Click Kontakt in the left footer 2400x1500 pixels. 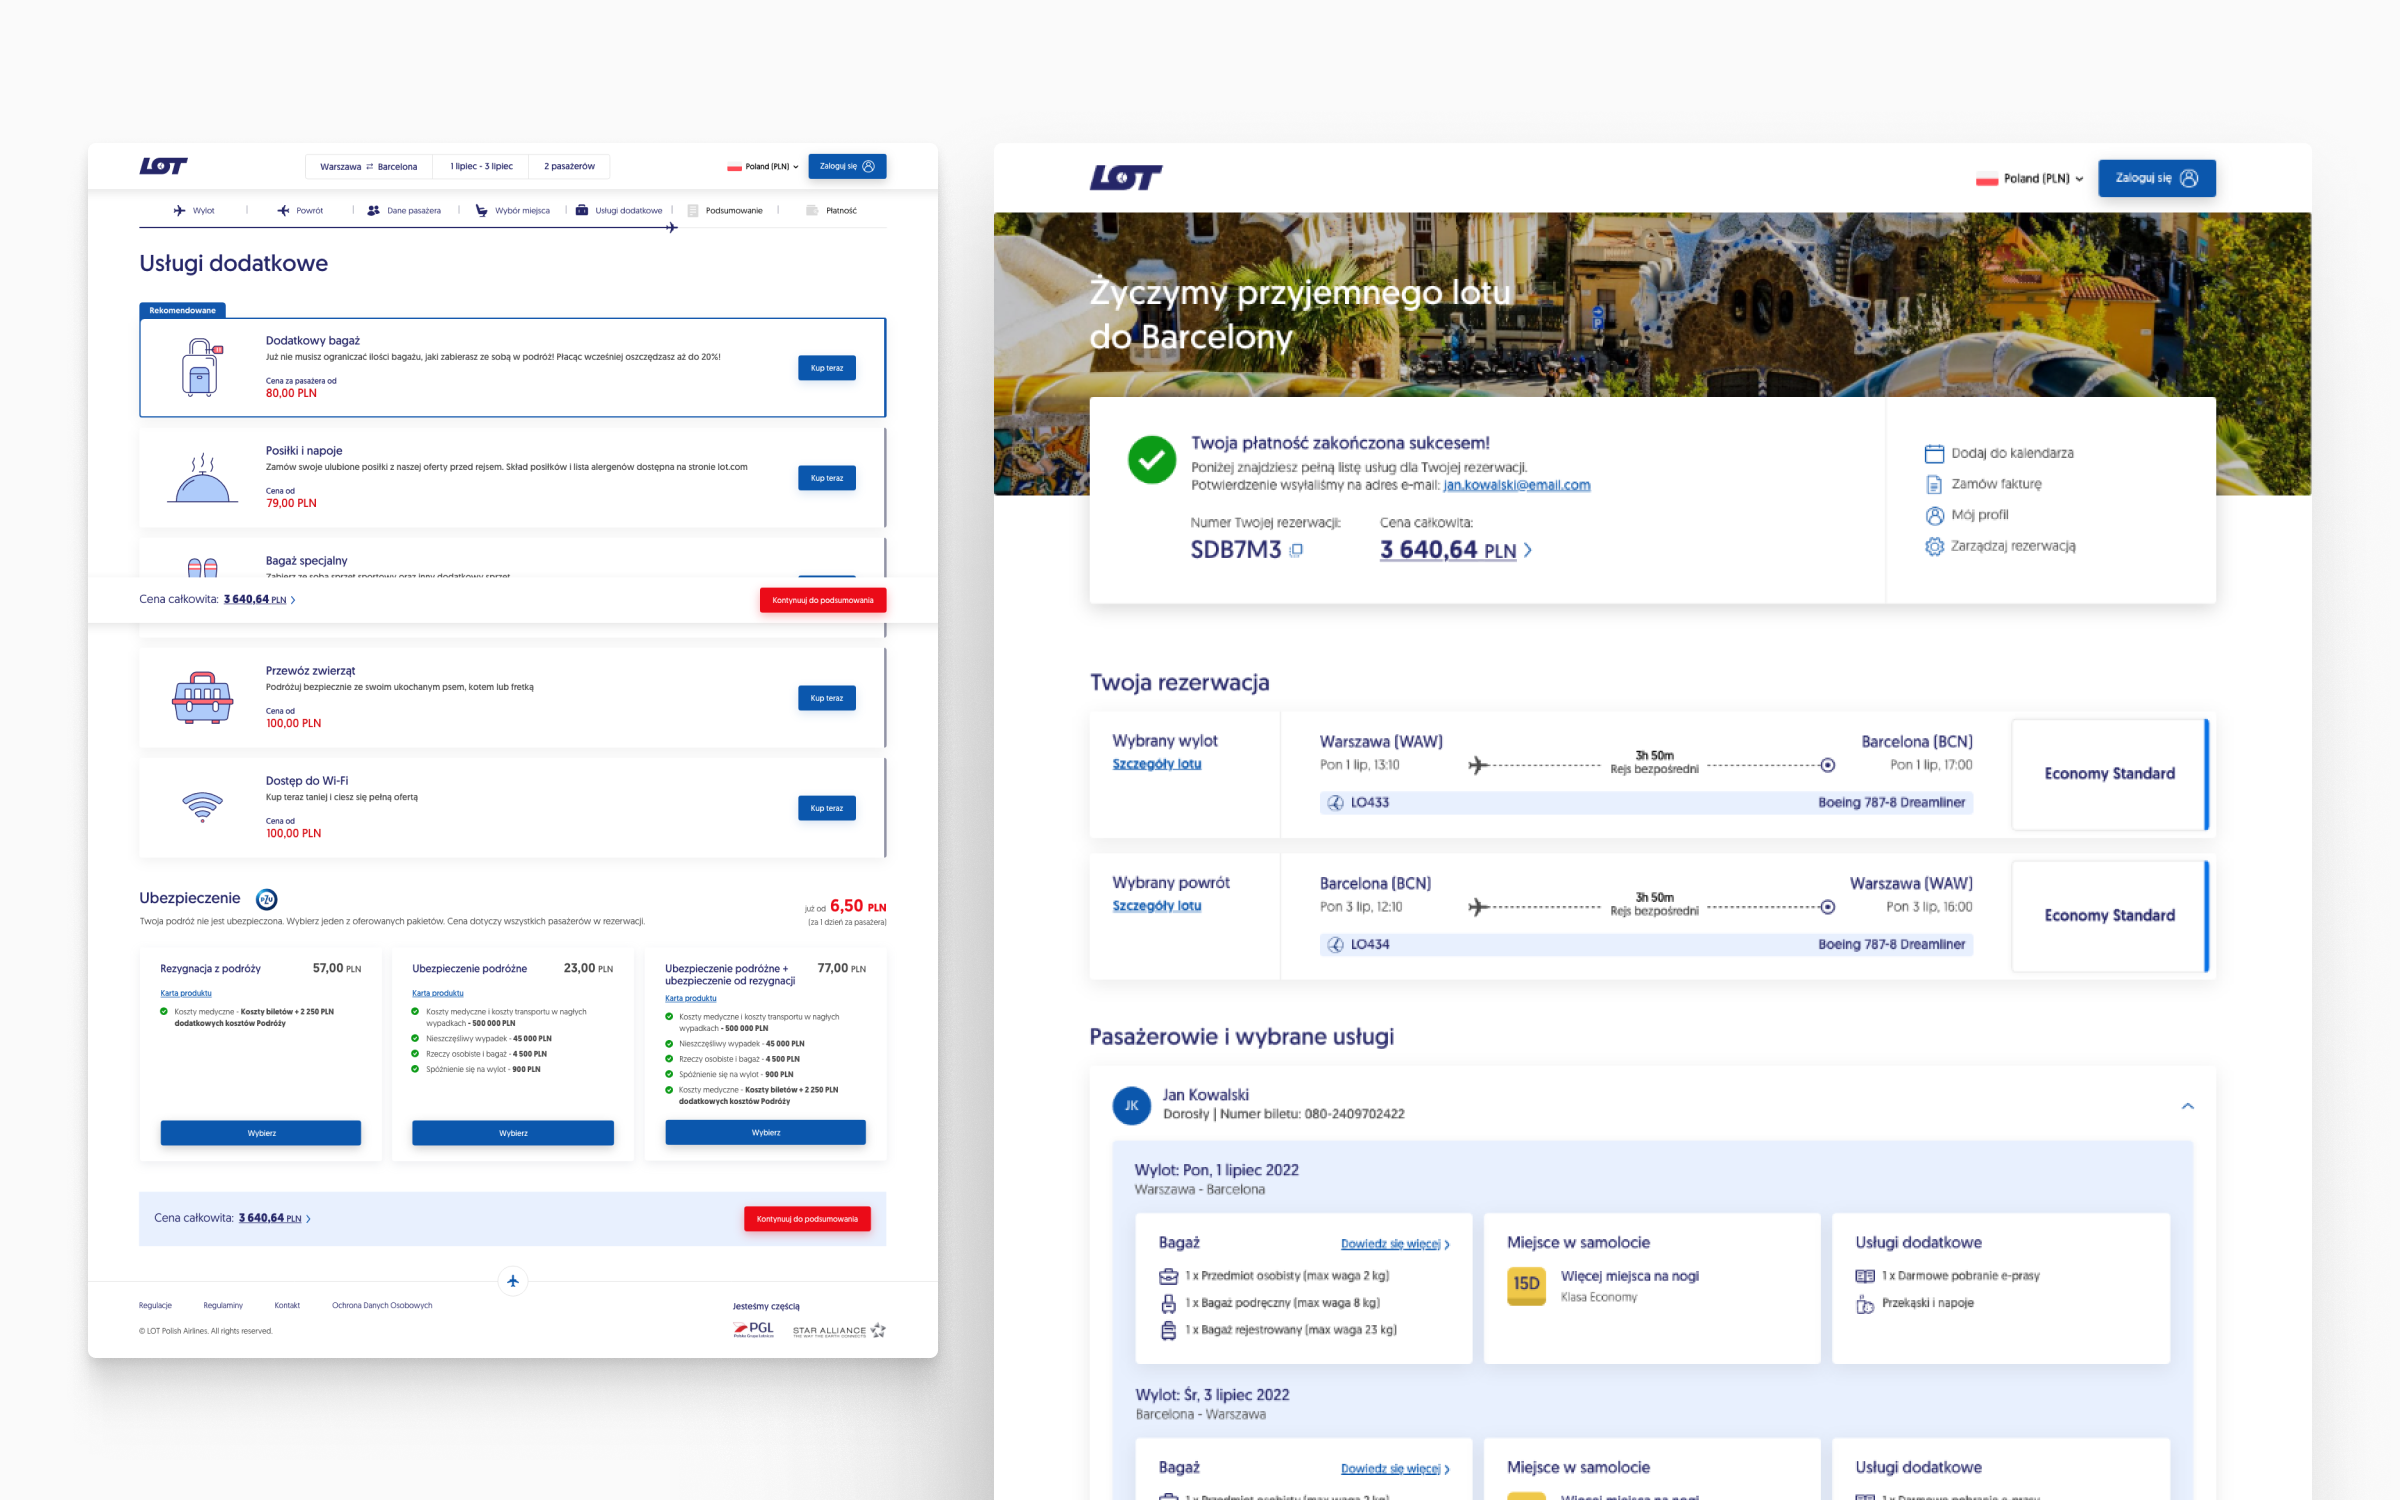coord(287,1306)
